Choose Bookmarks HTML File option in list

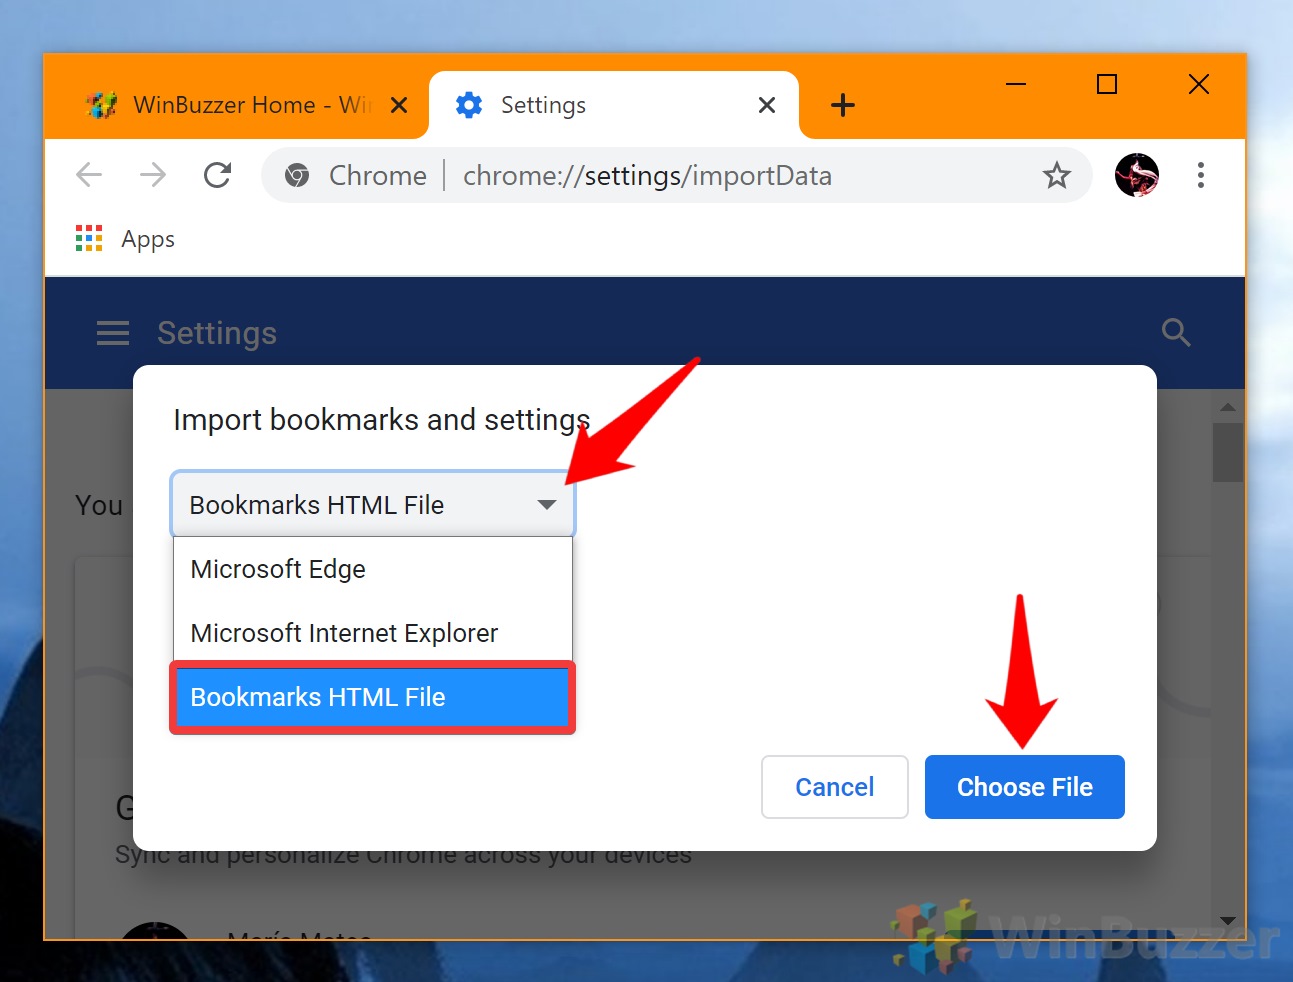[x=373, y=697]
